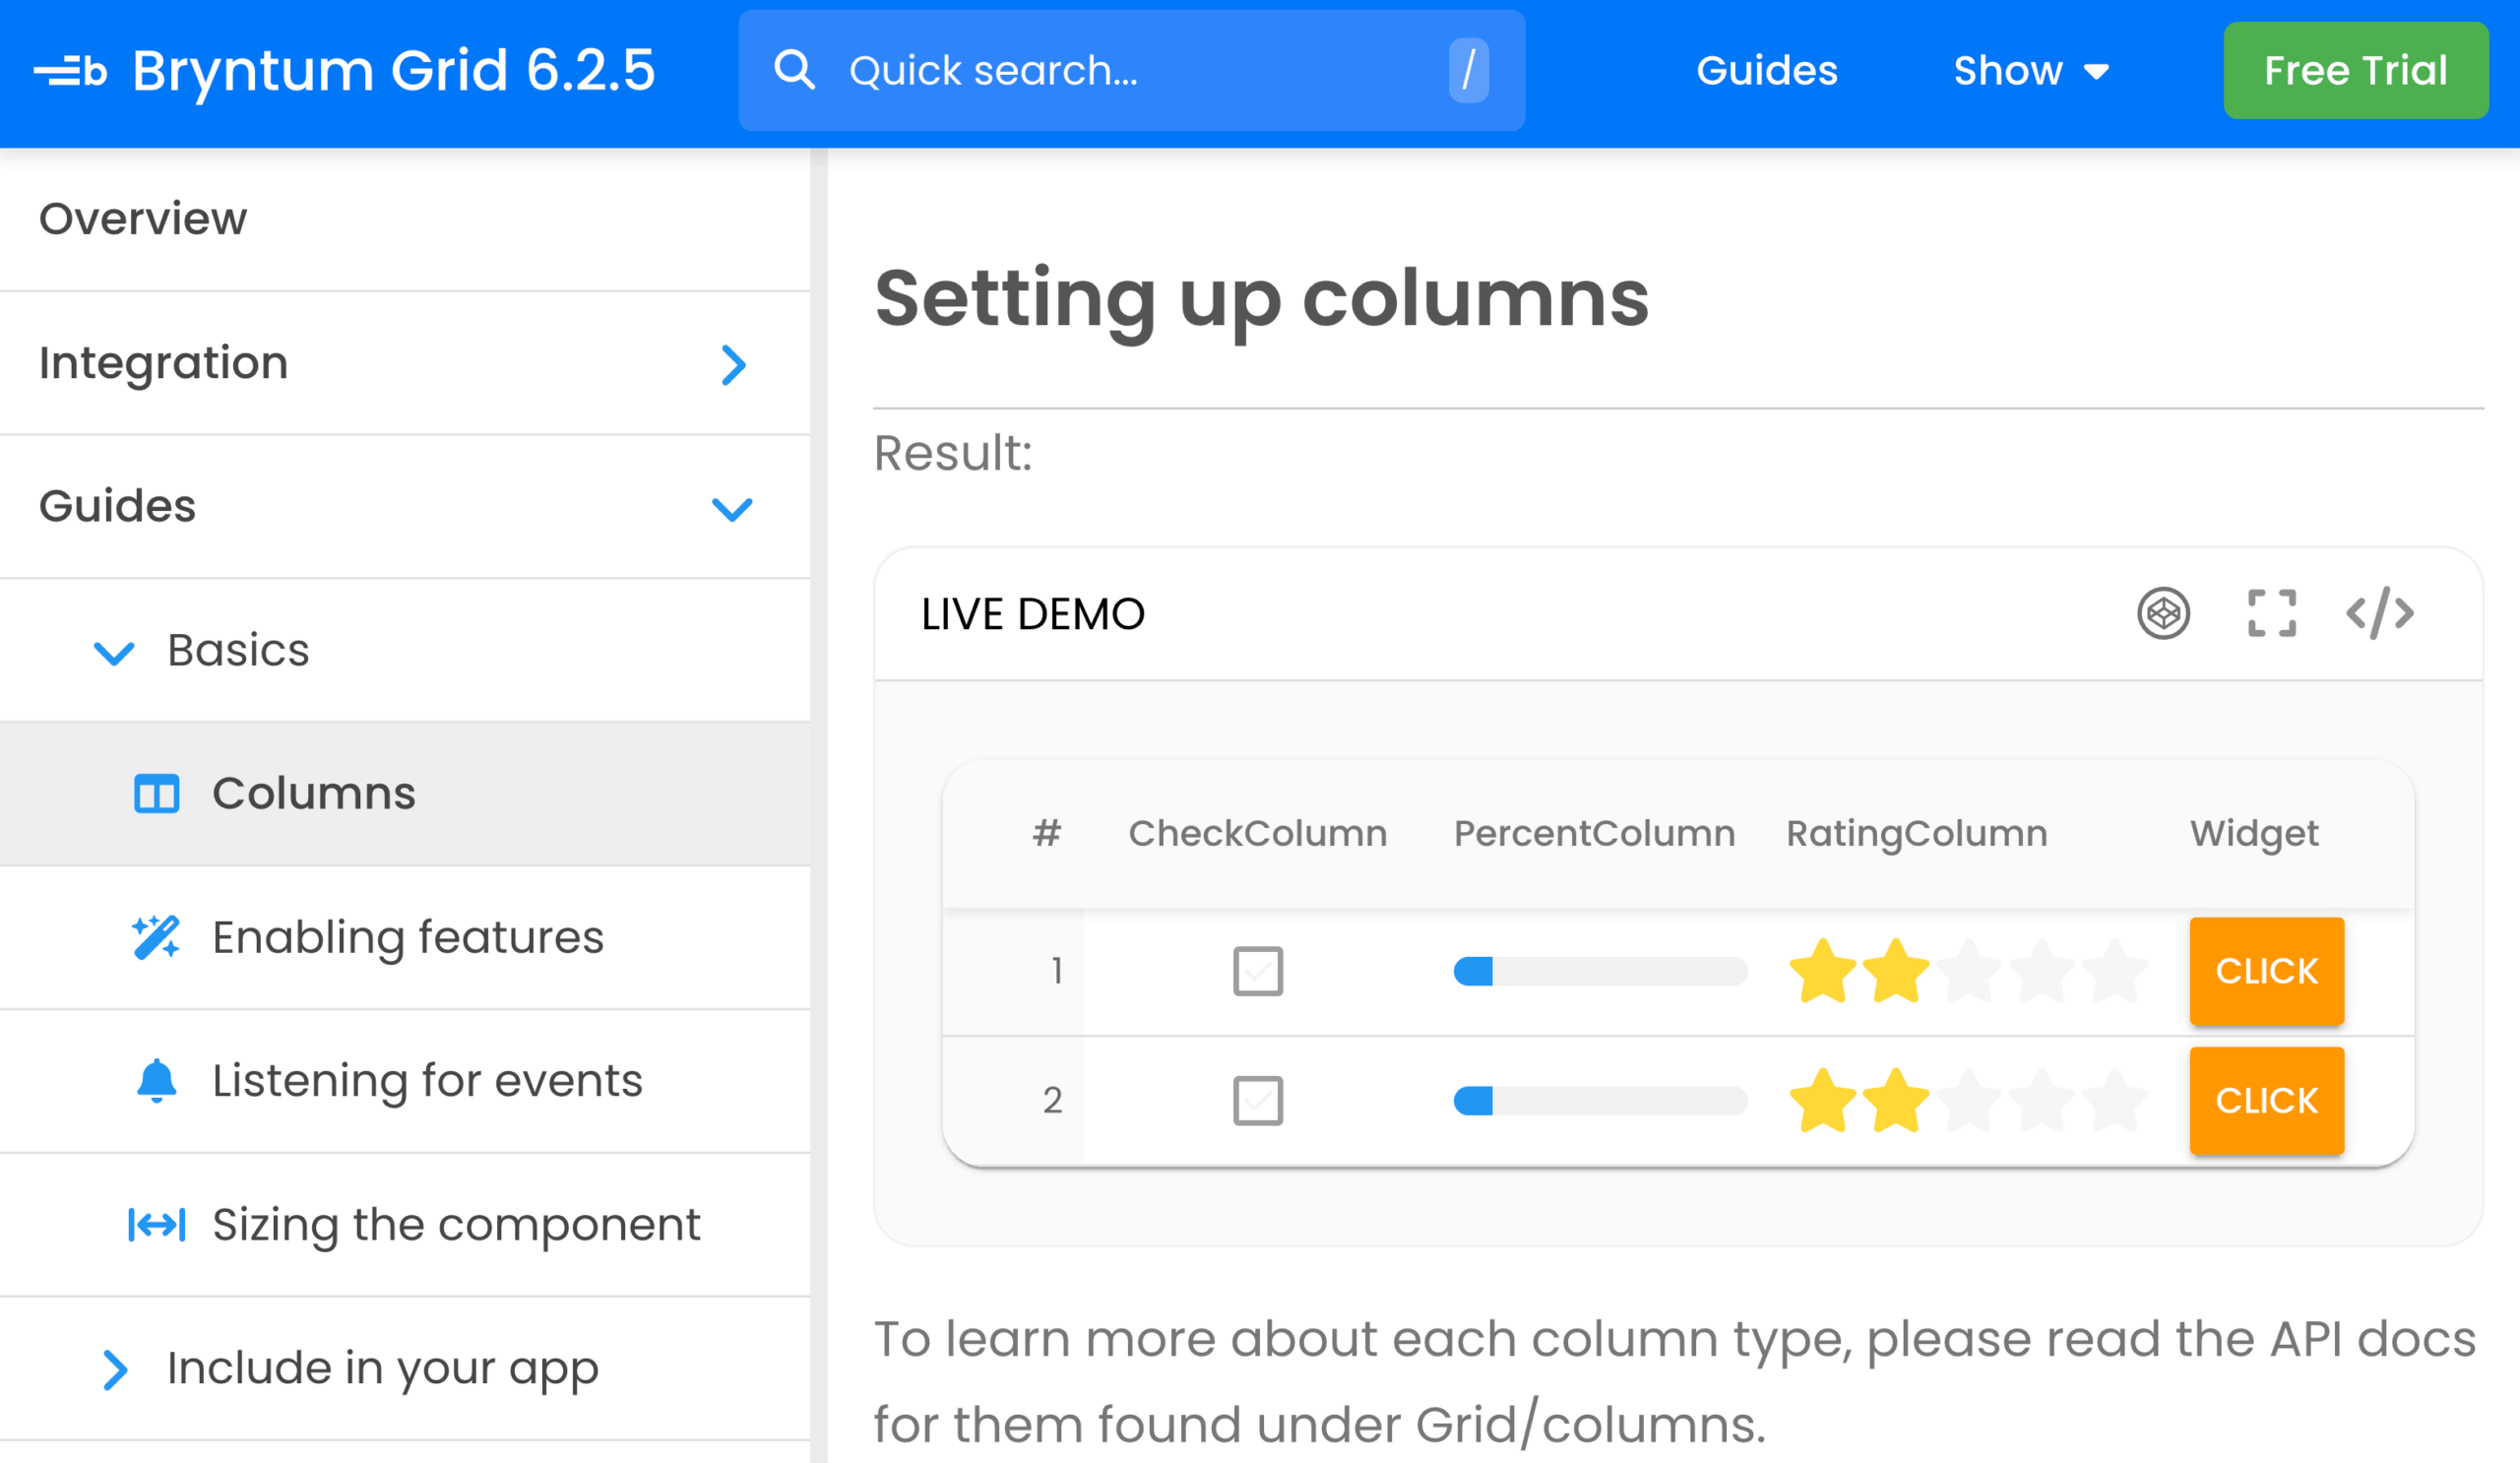
Task: Click the row 1 CLICK button
Action: [2266, 971]
